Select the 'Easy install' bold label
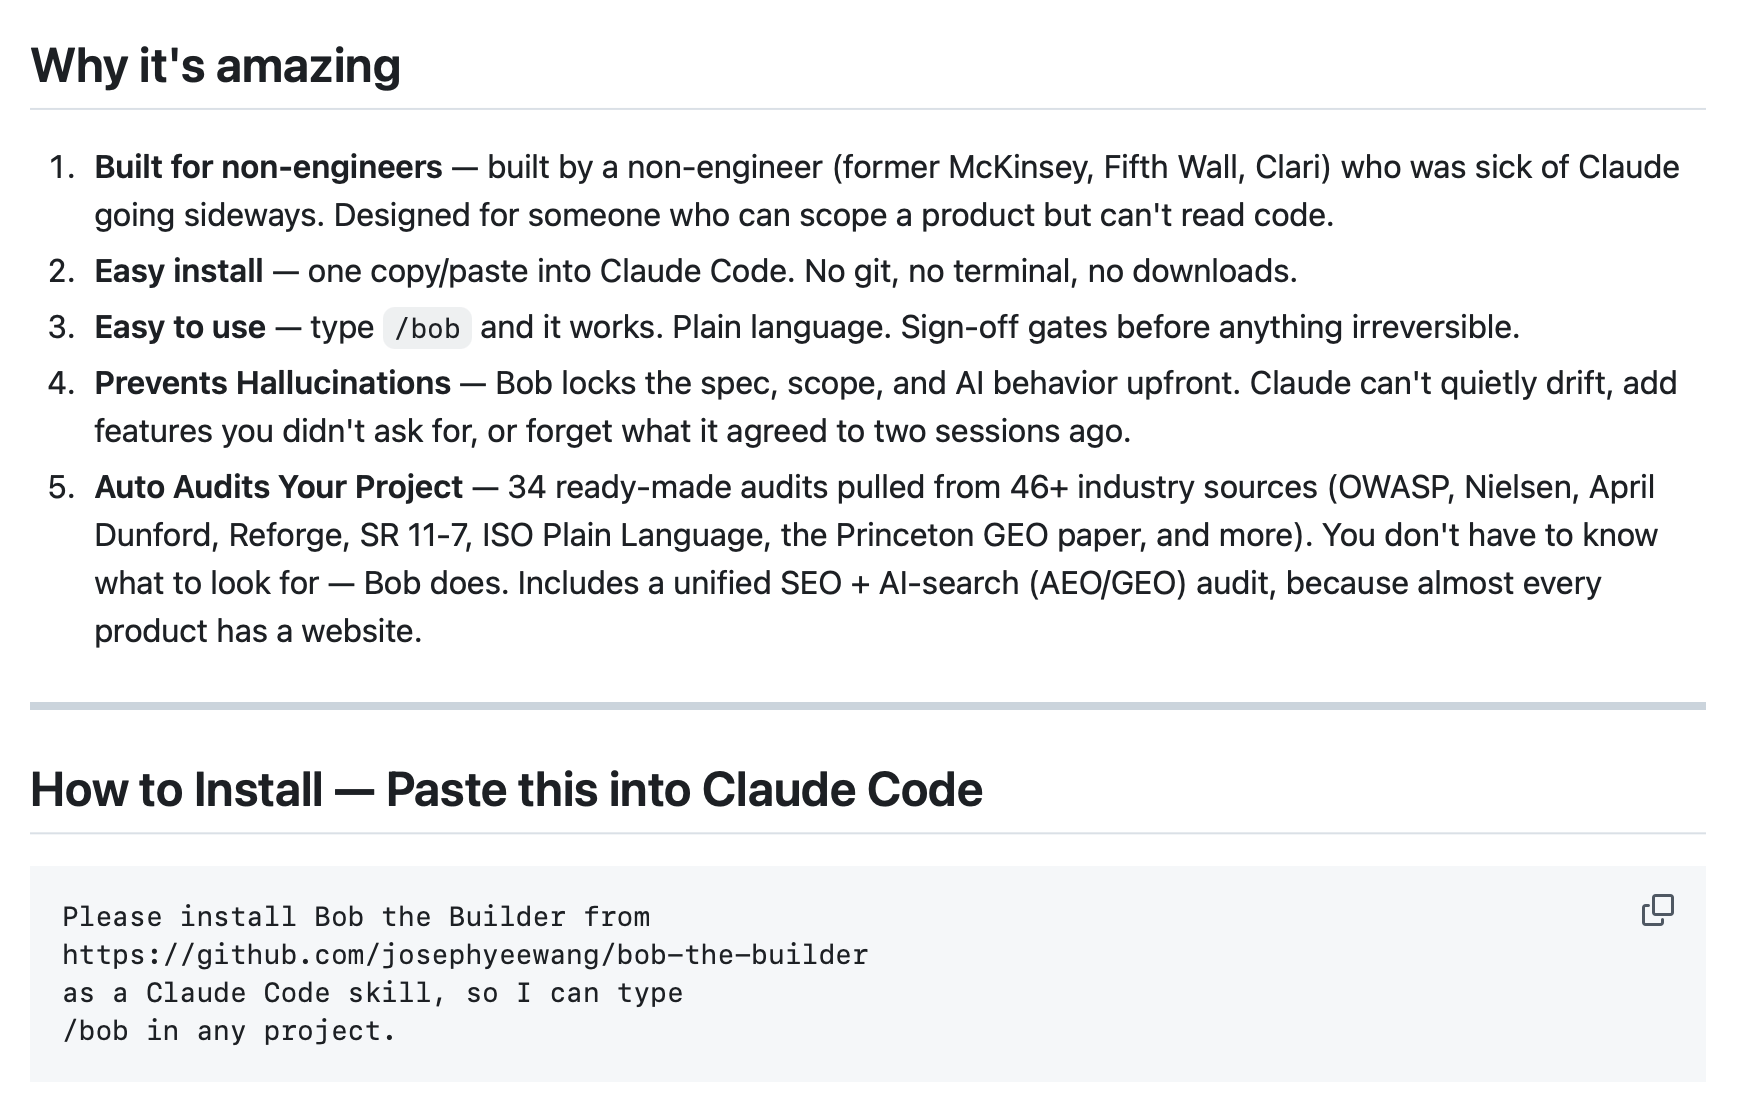1752x1118 pixels. tap(179, 271)
